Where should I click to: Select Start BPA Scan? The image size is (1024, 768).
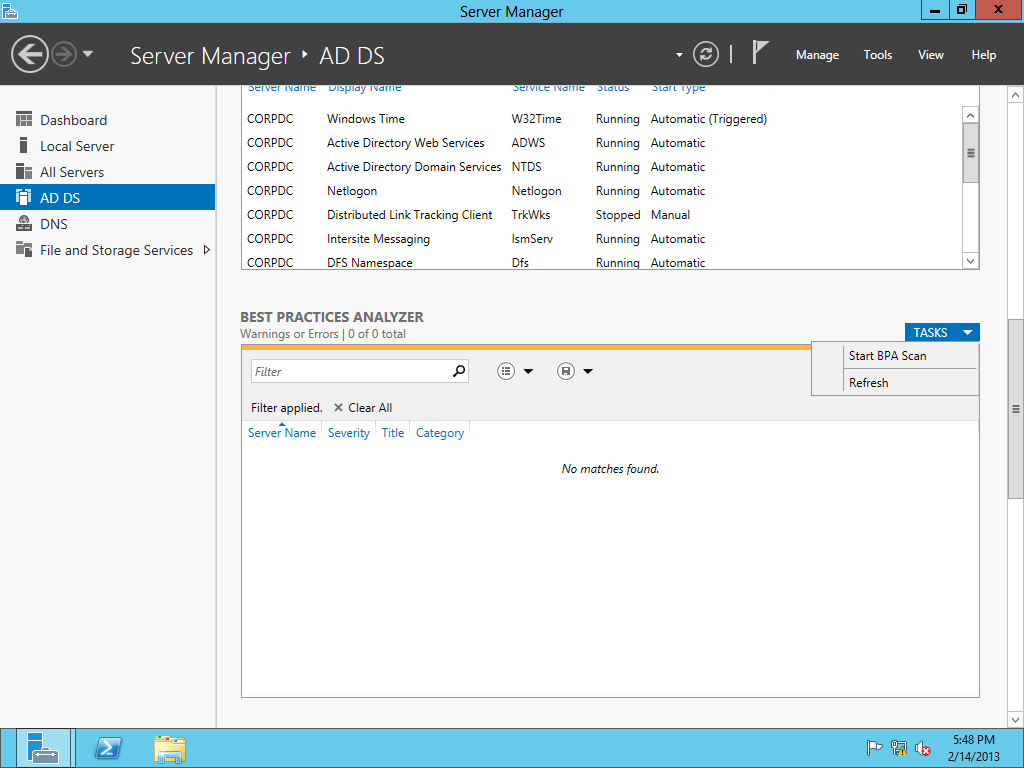[887, 356]
